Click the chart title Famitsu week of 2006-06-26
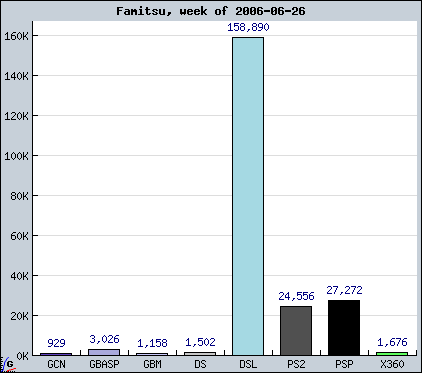Image resolution: width=422 pixels, height=373 pixels. (x=211, y=11)
